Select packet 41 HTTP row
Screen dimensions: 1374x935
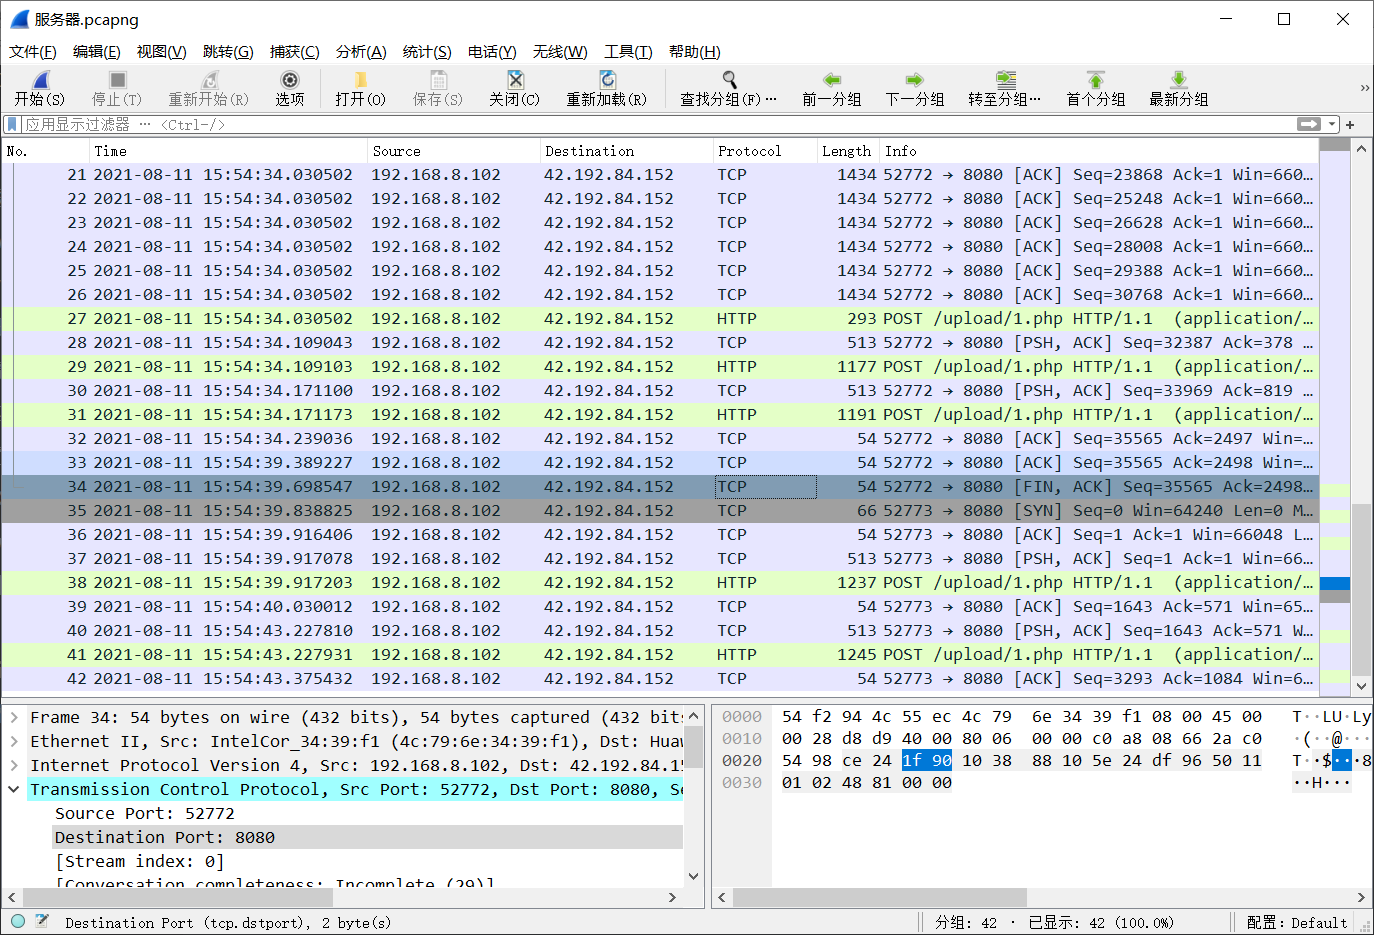(660, 654)
